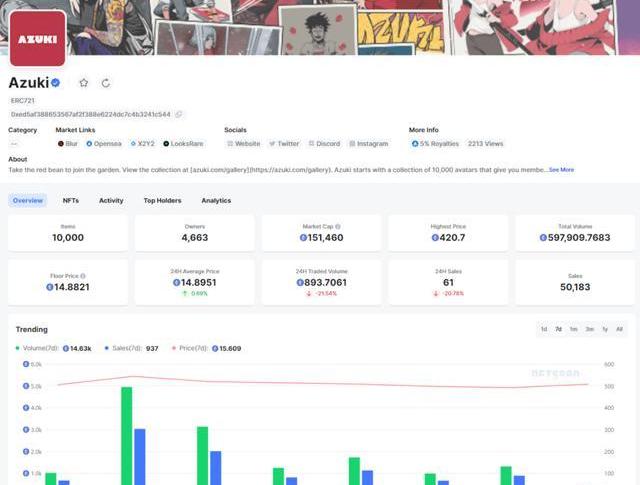Click the 2213 Views label
This screenshot has height=485, width=640.
click(486, 144)
